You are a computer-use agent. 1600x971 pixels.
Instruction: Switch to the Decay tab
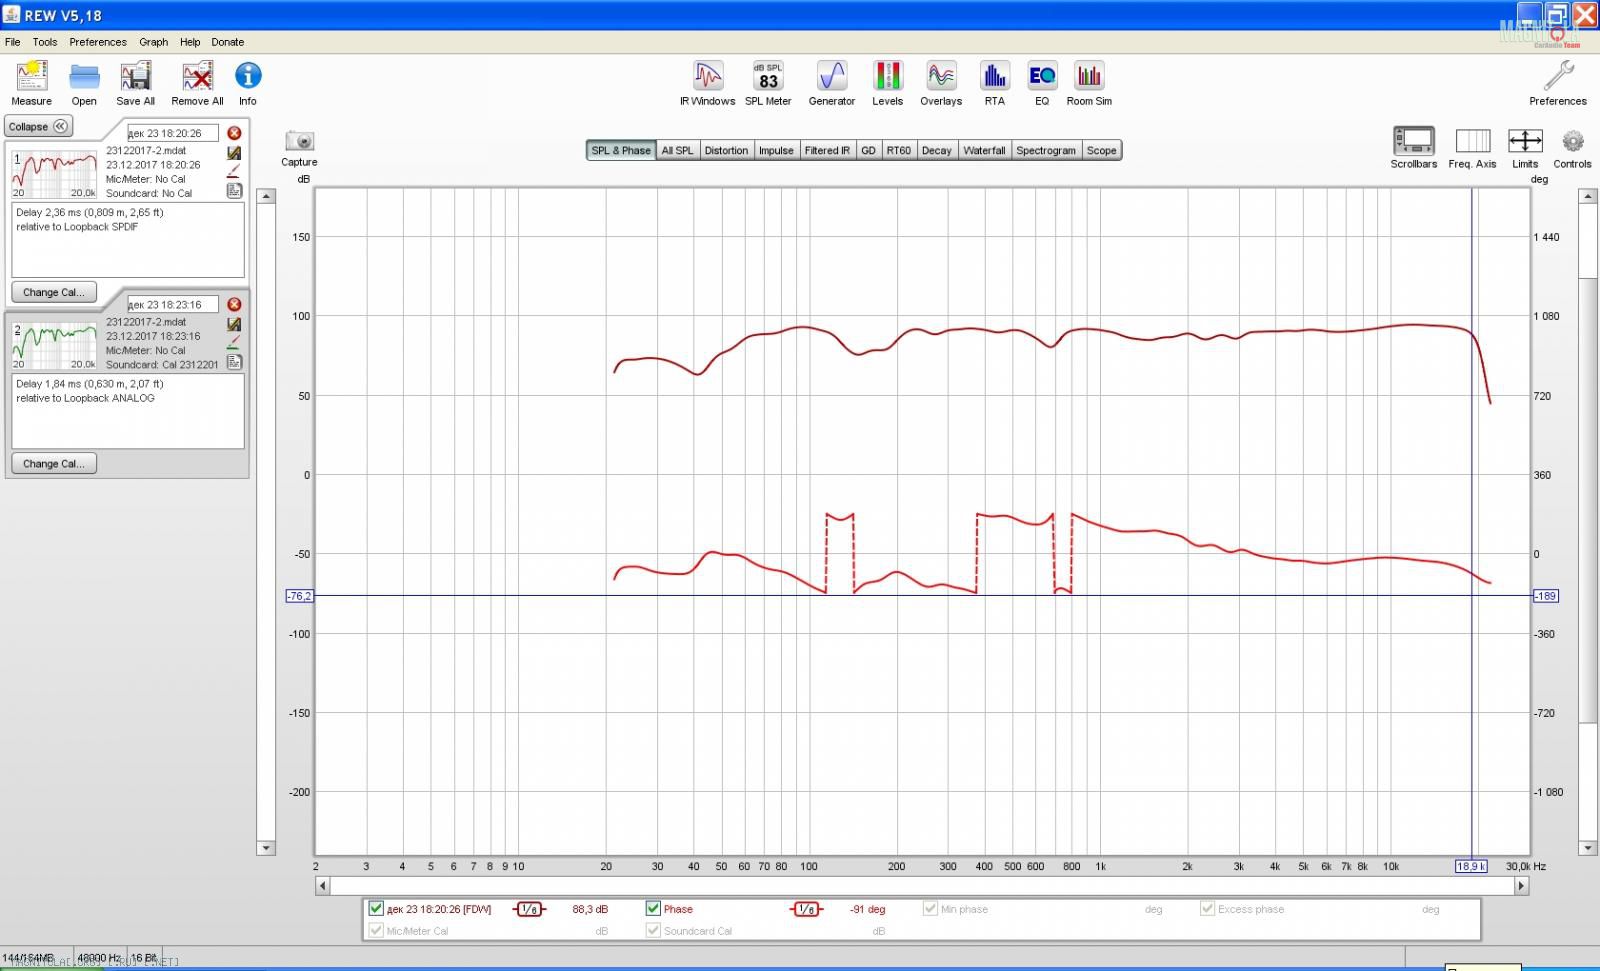pos(937,150)
